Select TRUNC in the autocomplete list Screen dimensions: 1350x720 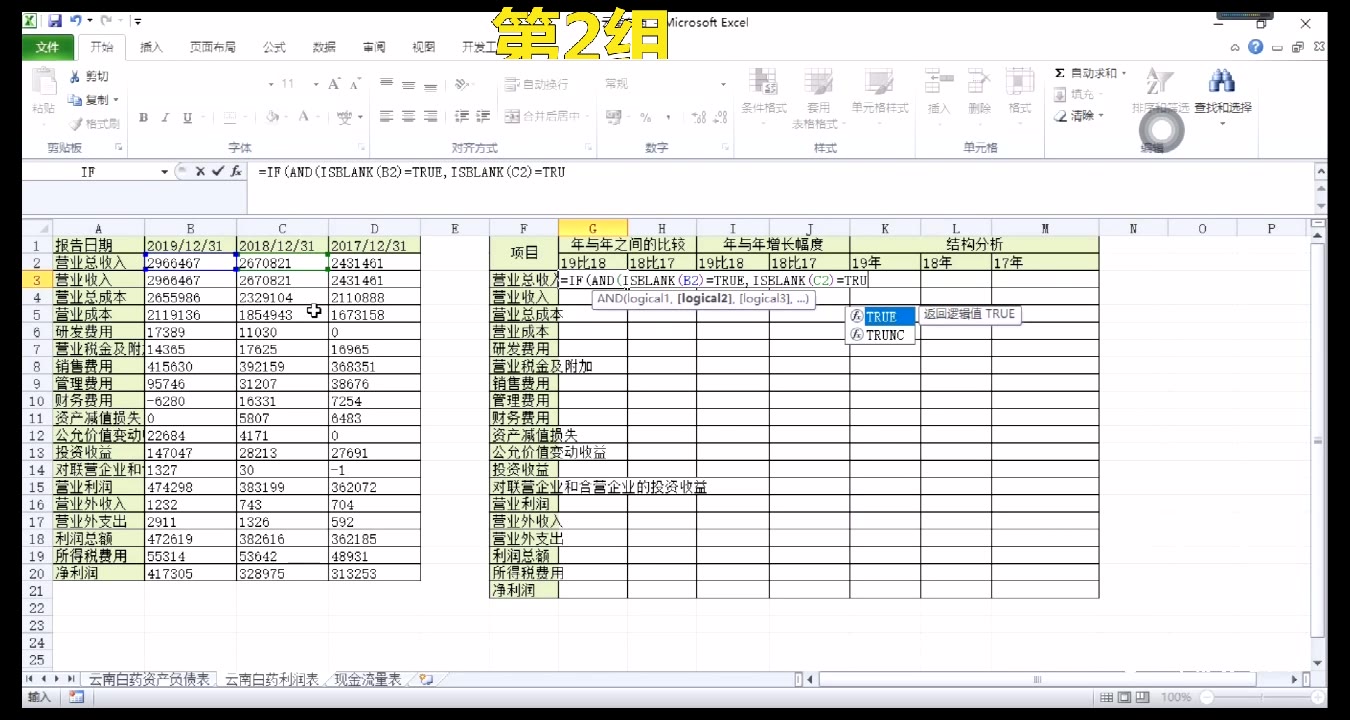pyautogui.click(x=881, y=335)
